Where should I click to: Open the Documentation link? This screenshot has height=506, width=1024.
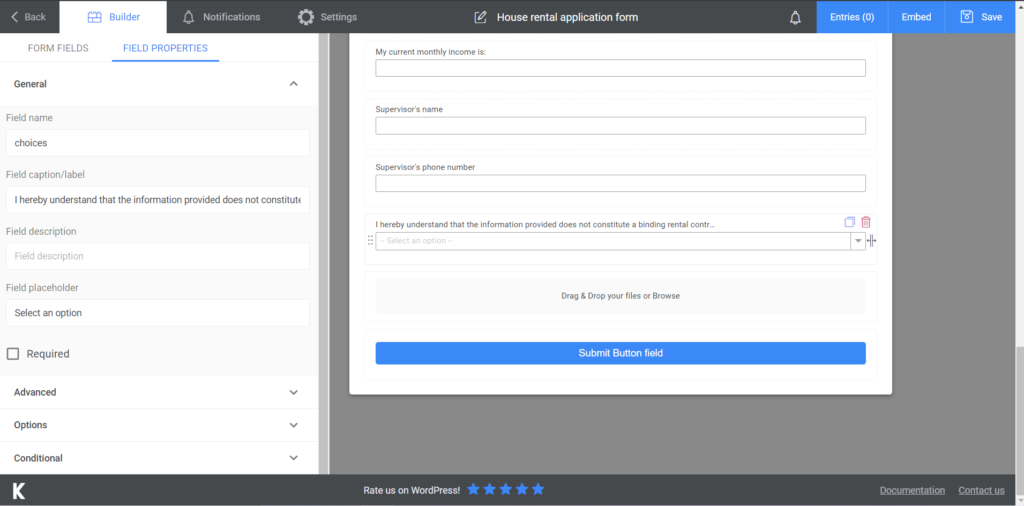pyautogui.click(x=912, y=490)
